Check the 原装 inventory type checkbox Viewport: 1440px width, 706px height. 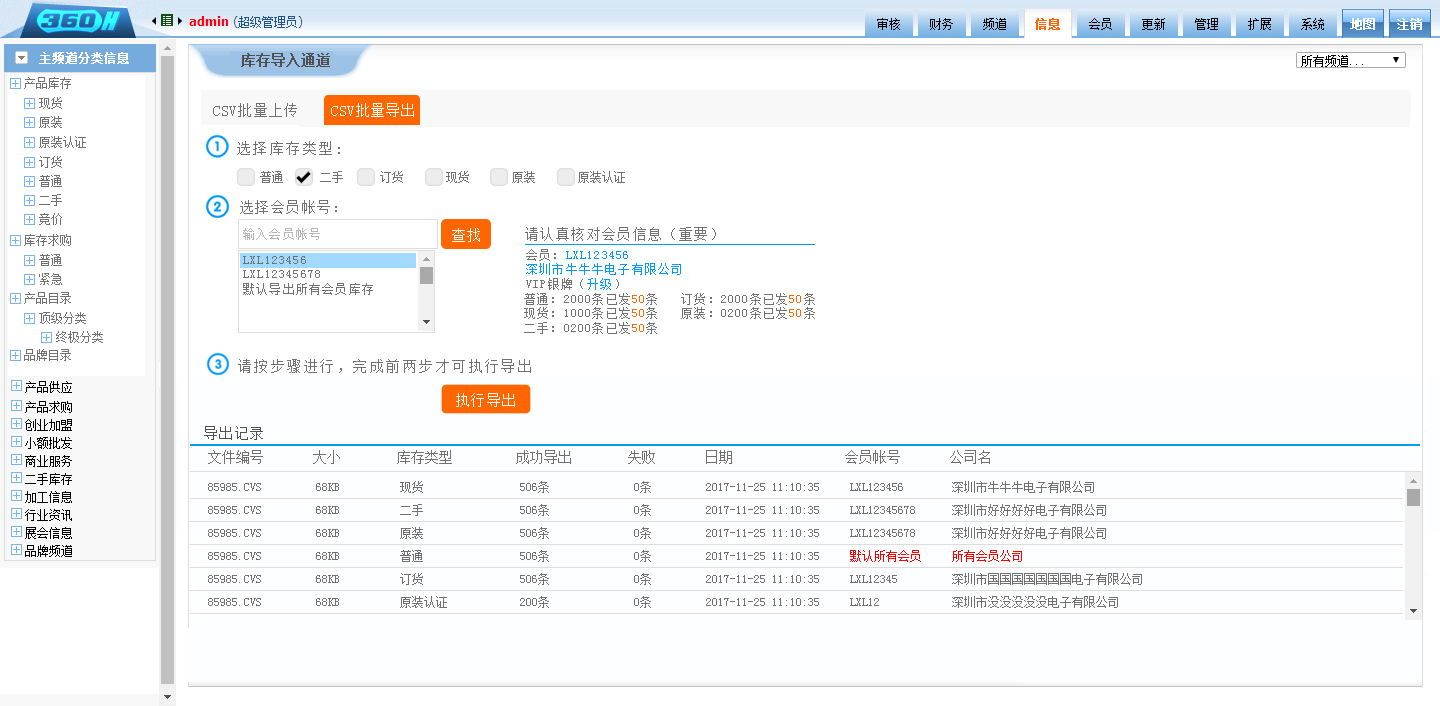[x=499, y=177]
